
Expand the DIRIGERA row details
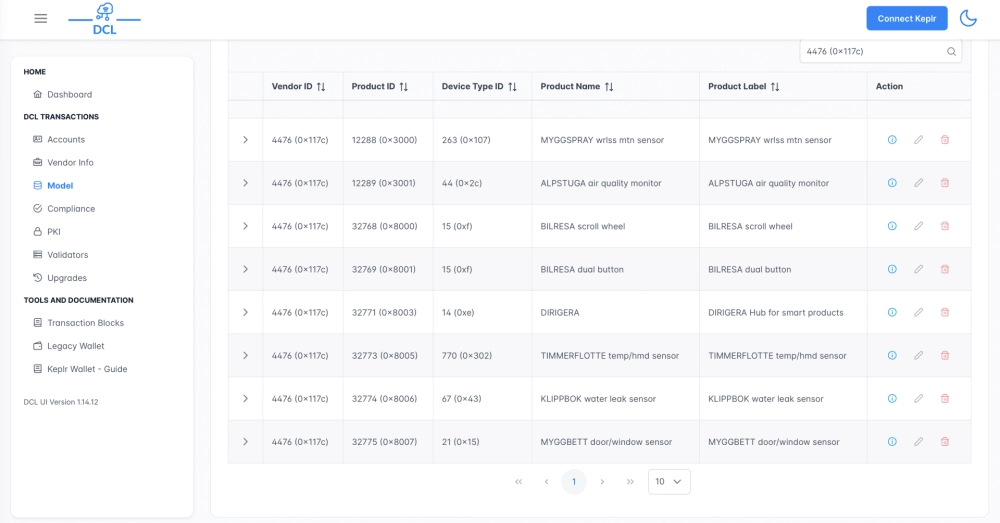245,312
